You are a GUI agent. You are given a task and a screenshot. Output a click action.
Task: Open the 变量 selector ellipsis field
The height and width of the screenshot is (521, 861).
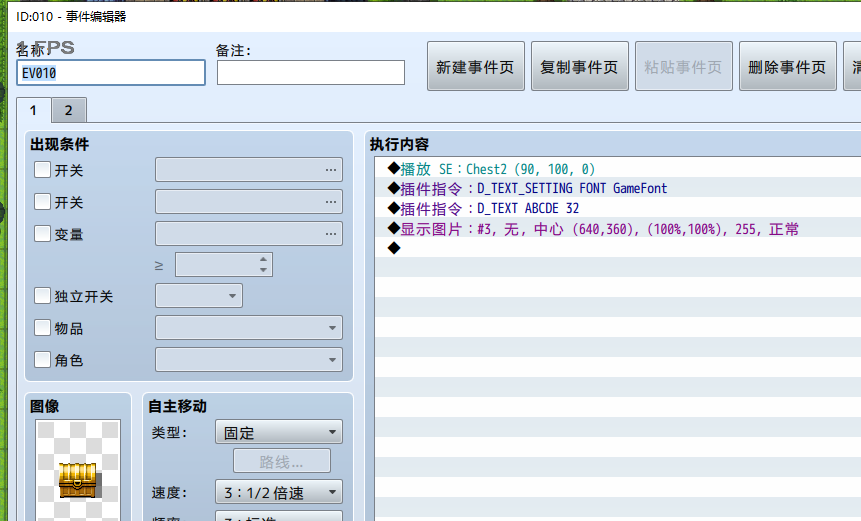[x=249, y=233]
